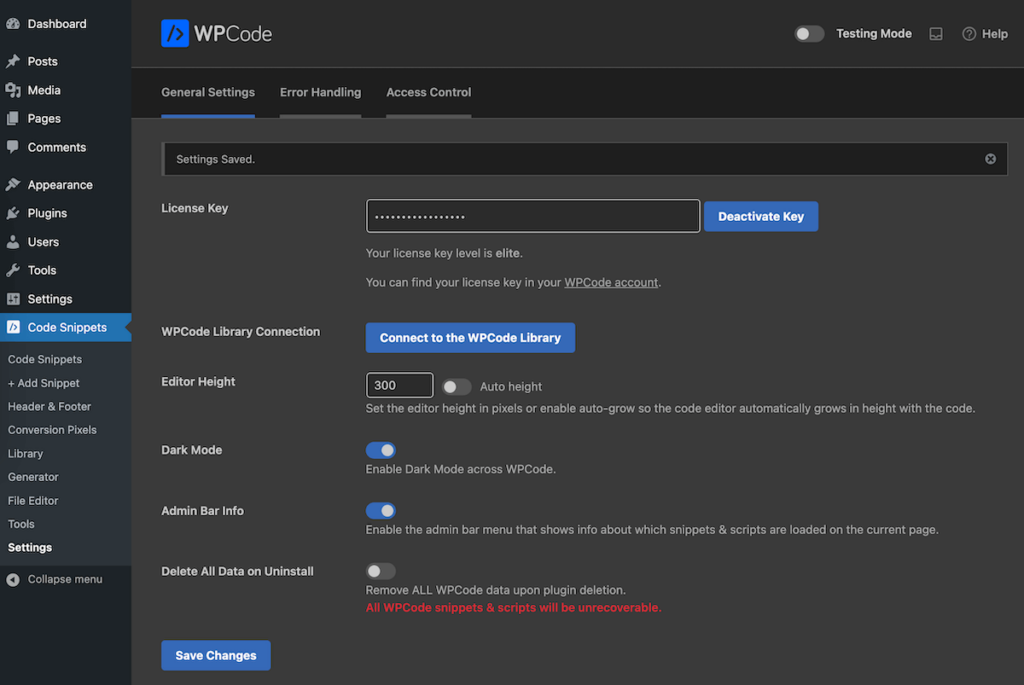Image resolution: width=1024 pixels, height=685 pixels.
Task: Enable Delete All Data on Uninstall
Action: (381, 571)
